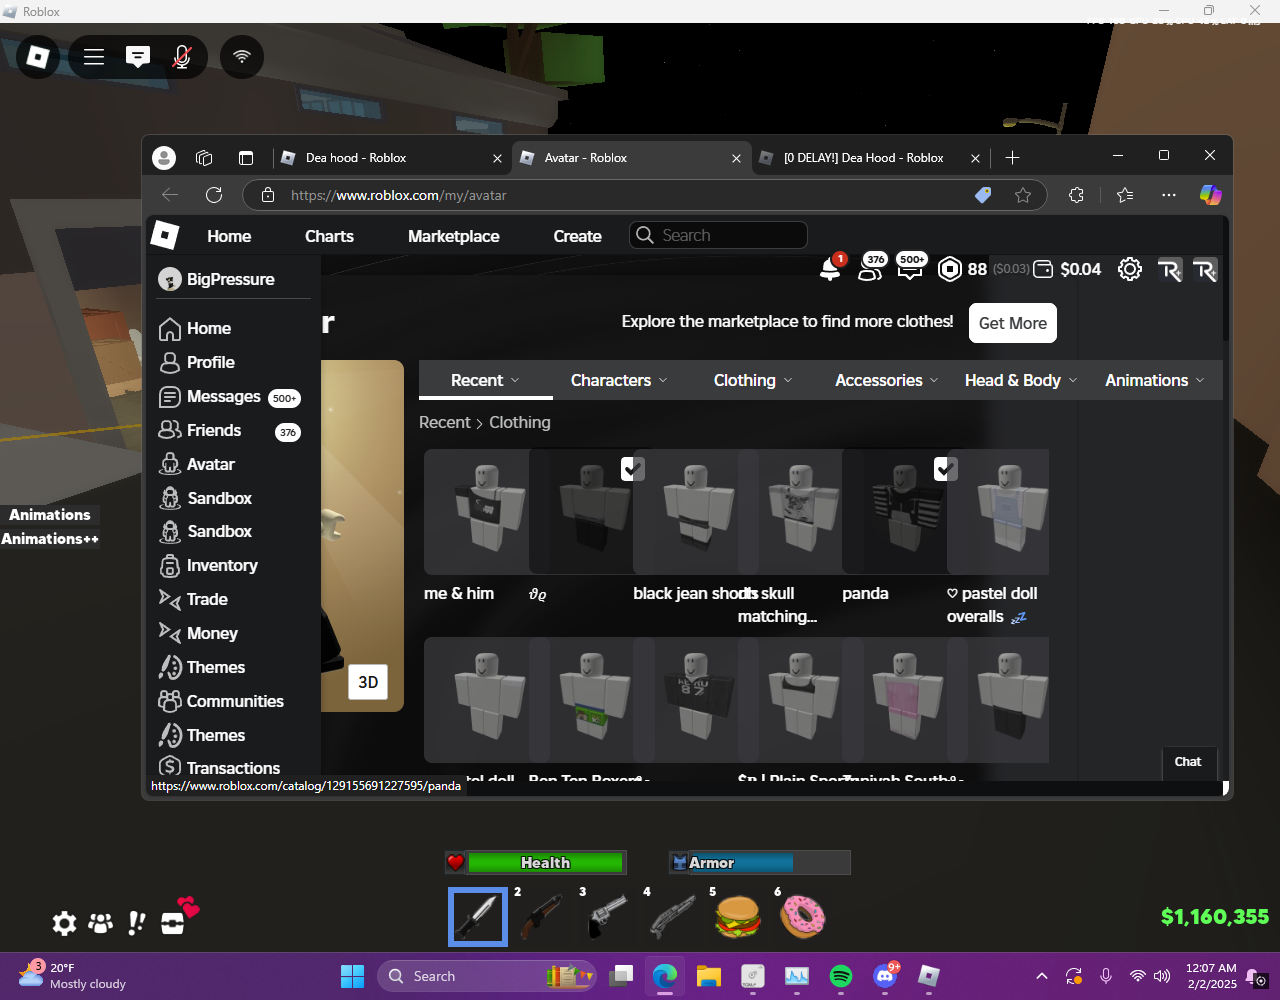Open a new browser tab

click(x=1012, y=158)
